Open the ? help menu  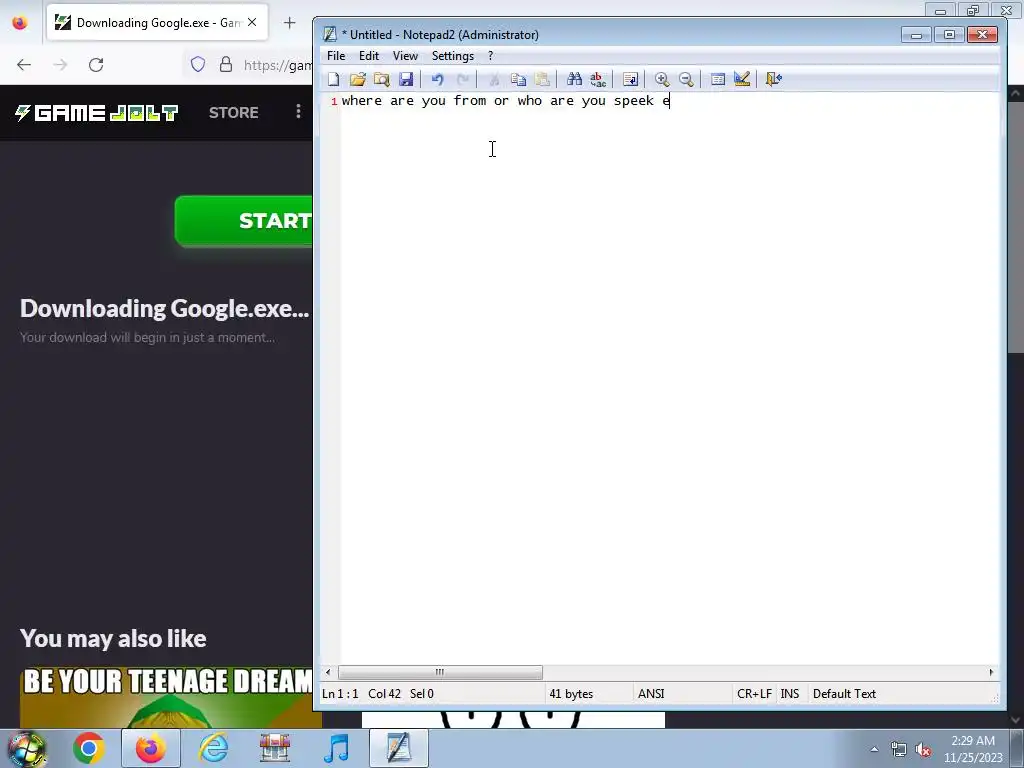click(x=490, y=56)
